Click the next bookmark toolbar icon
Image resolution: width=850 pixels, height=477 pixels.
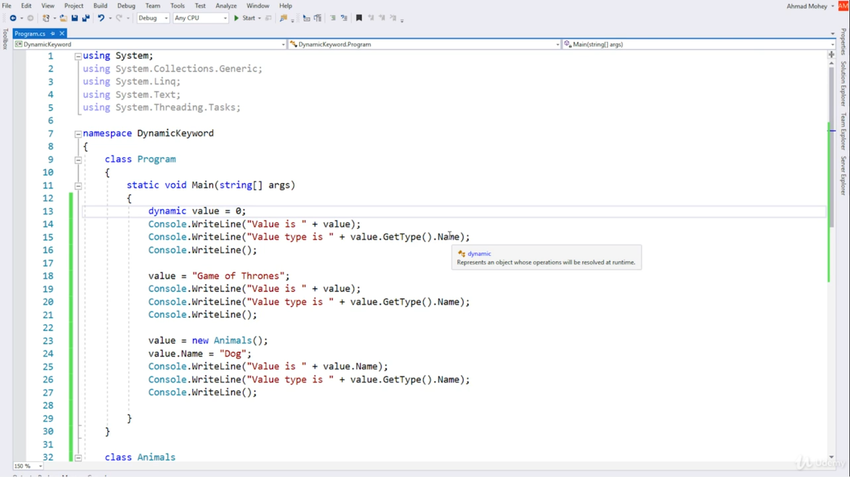click(382, 18)
